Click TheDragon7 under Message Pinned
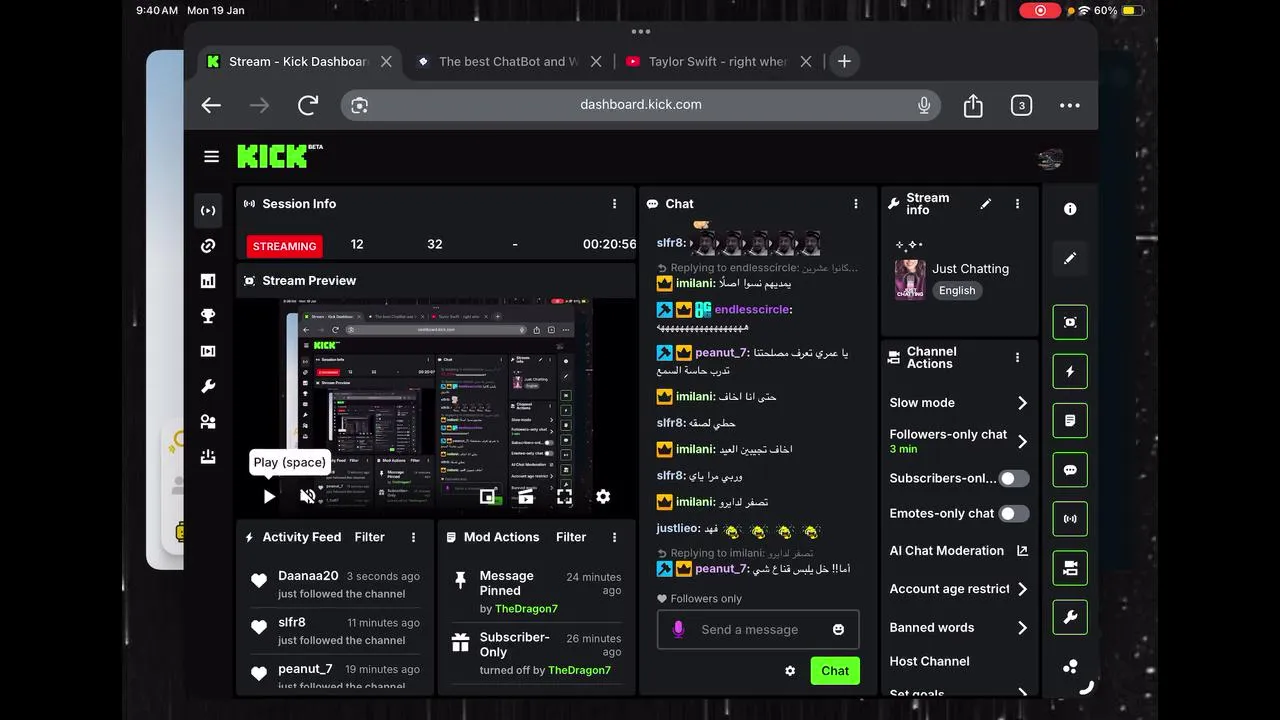The image size is (1280, 720). click(x=526, y=609)
